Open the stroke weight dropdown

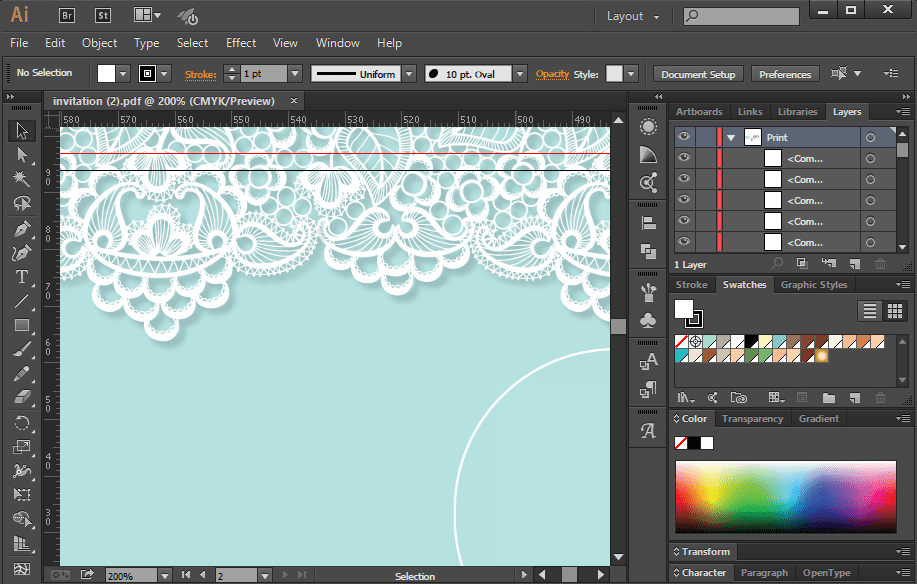pyautogui.click(x=295, y=74)
